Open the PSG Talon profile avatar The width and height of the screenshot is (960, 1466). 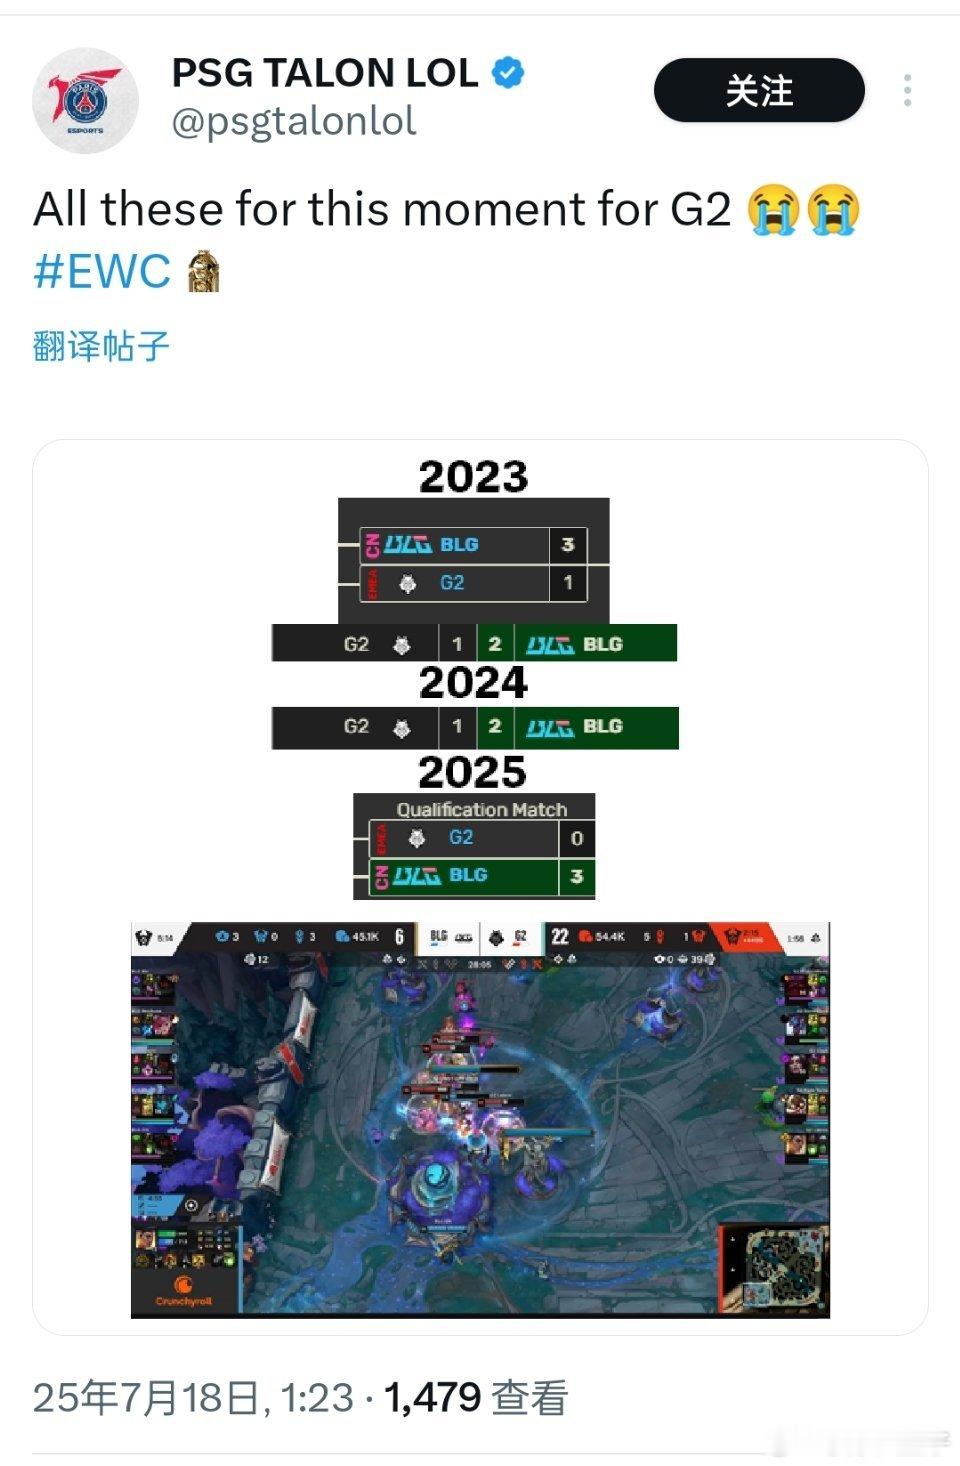click(x=85, y=100)
